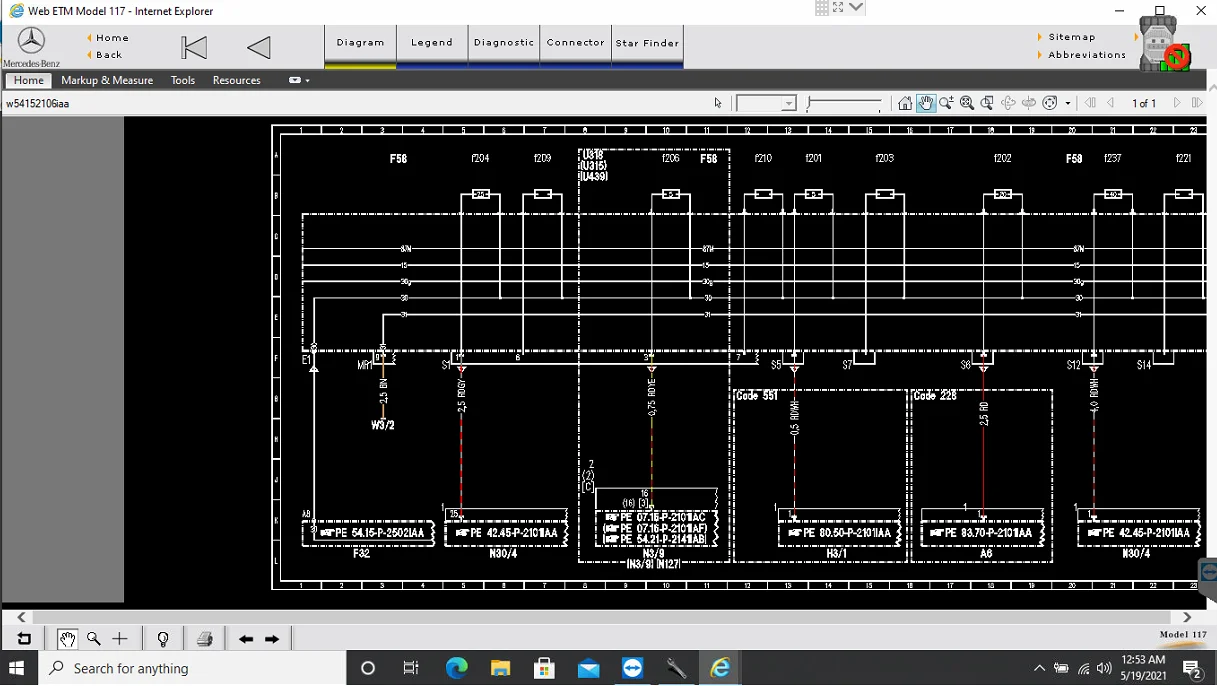Click the Mercedes-Benz logo
This screenshot has width=1217, height=686.
pos(31,46)
